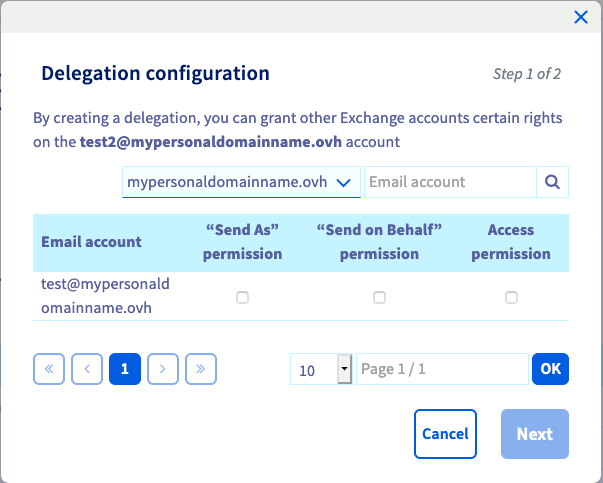Tick "Send on Behalf" permission checkbox
The height and width of the screenshot is (483, 603).
click(379, 297)
